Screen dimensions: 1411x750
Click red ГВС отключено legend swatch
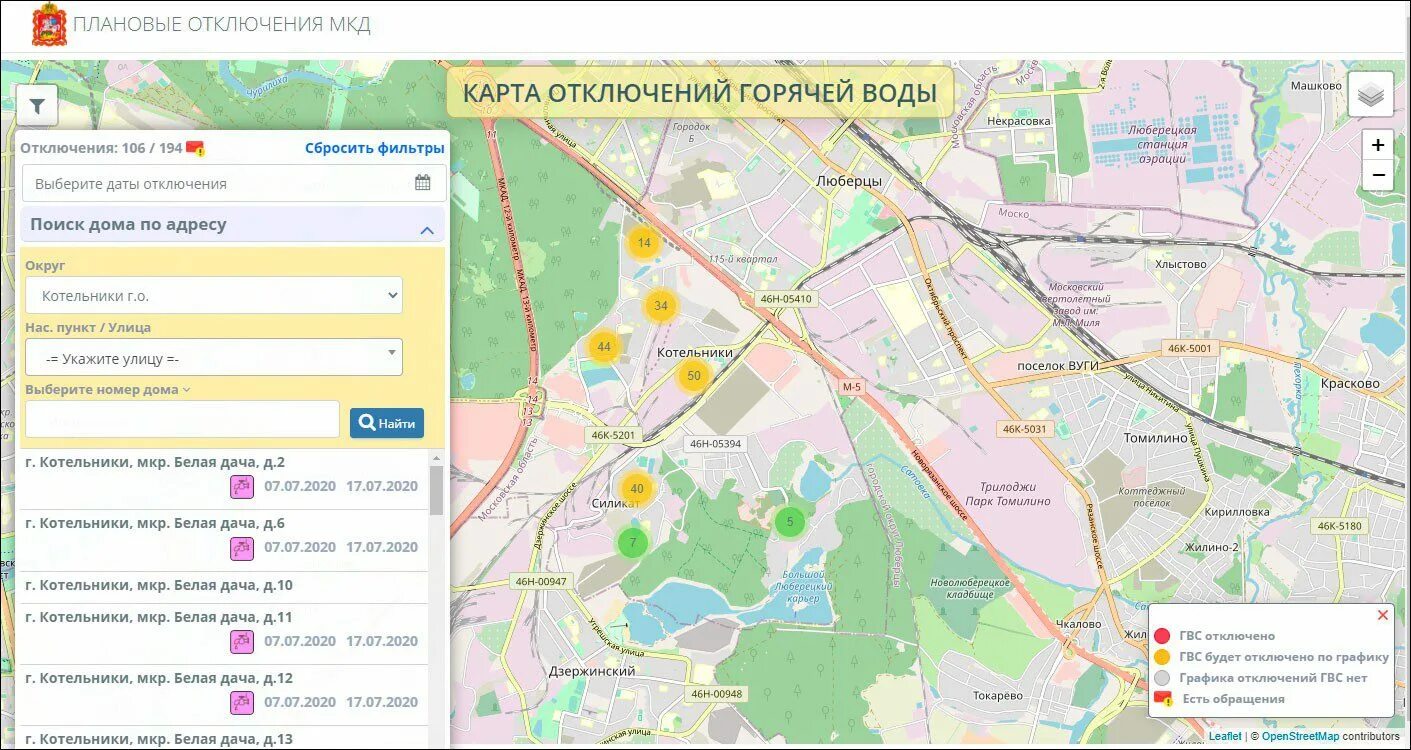[1162, 636]
